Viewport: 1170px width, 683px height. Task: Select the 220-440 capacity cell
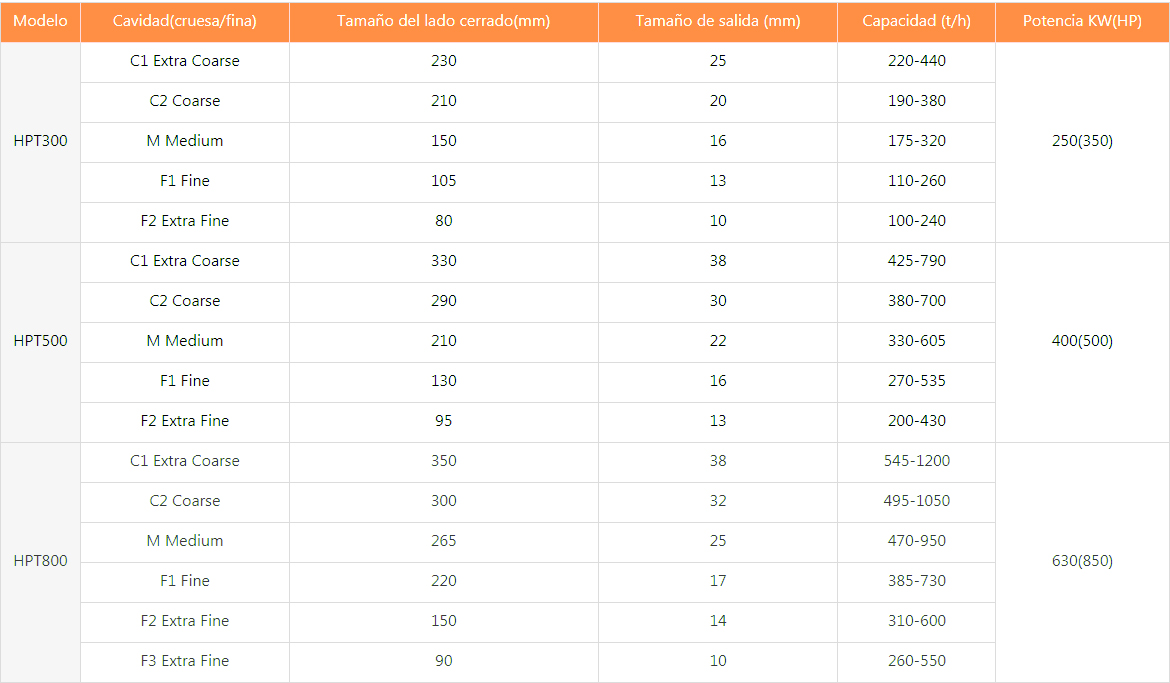(x=917, y=61)
